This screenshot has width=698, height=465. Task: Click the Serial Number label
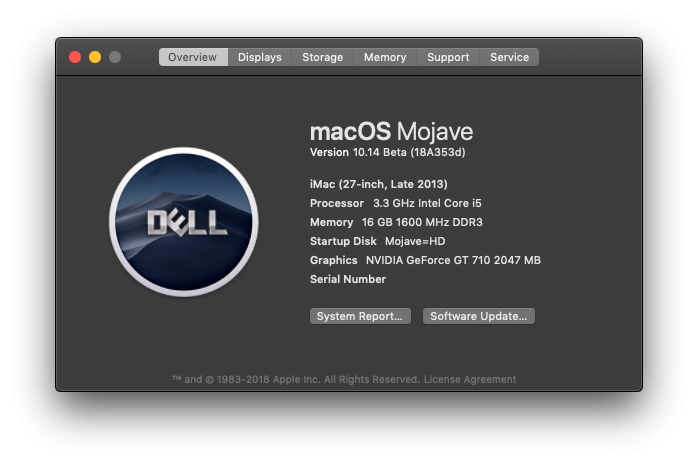point(348,279)
